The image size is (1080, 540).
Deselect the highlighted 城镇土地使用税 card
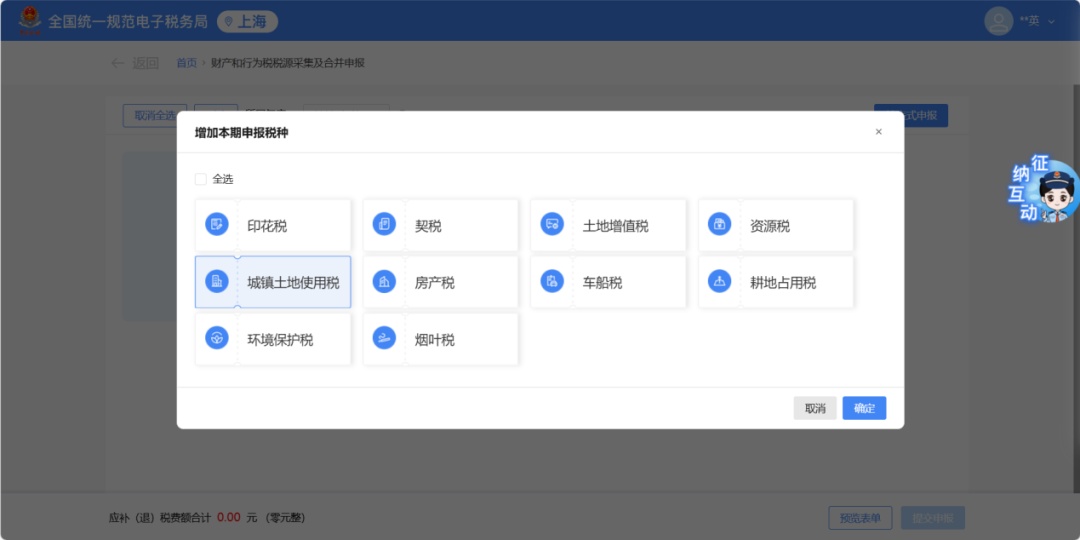point(273,282)
